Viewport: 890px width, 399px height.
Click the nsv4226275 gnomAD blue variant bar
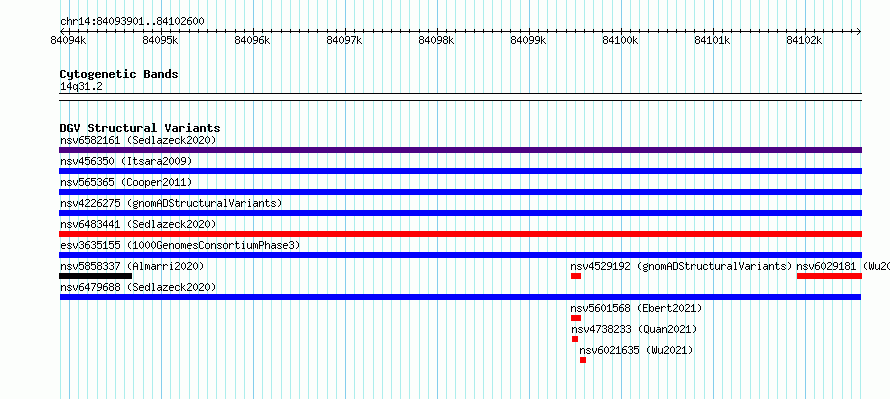460,213
